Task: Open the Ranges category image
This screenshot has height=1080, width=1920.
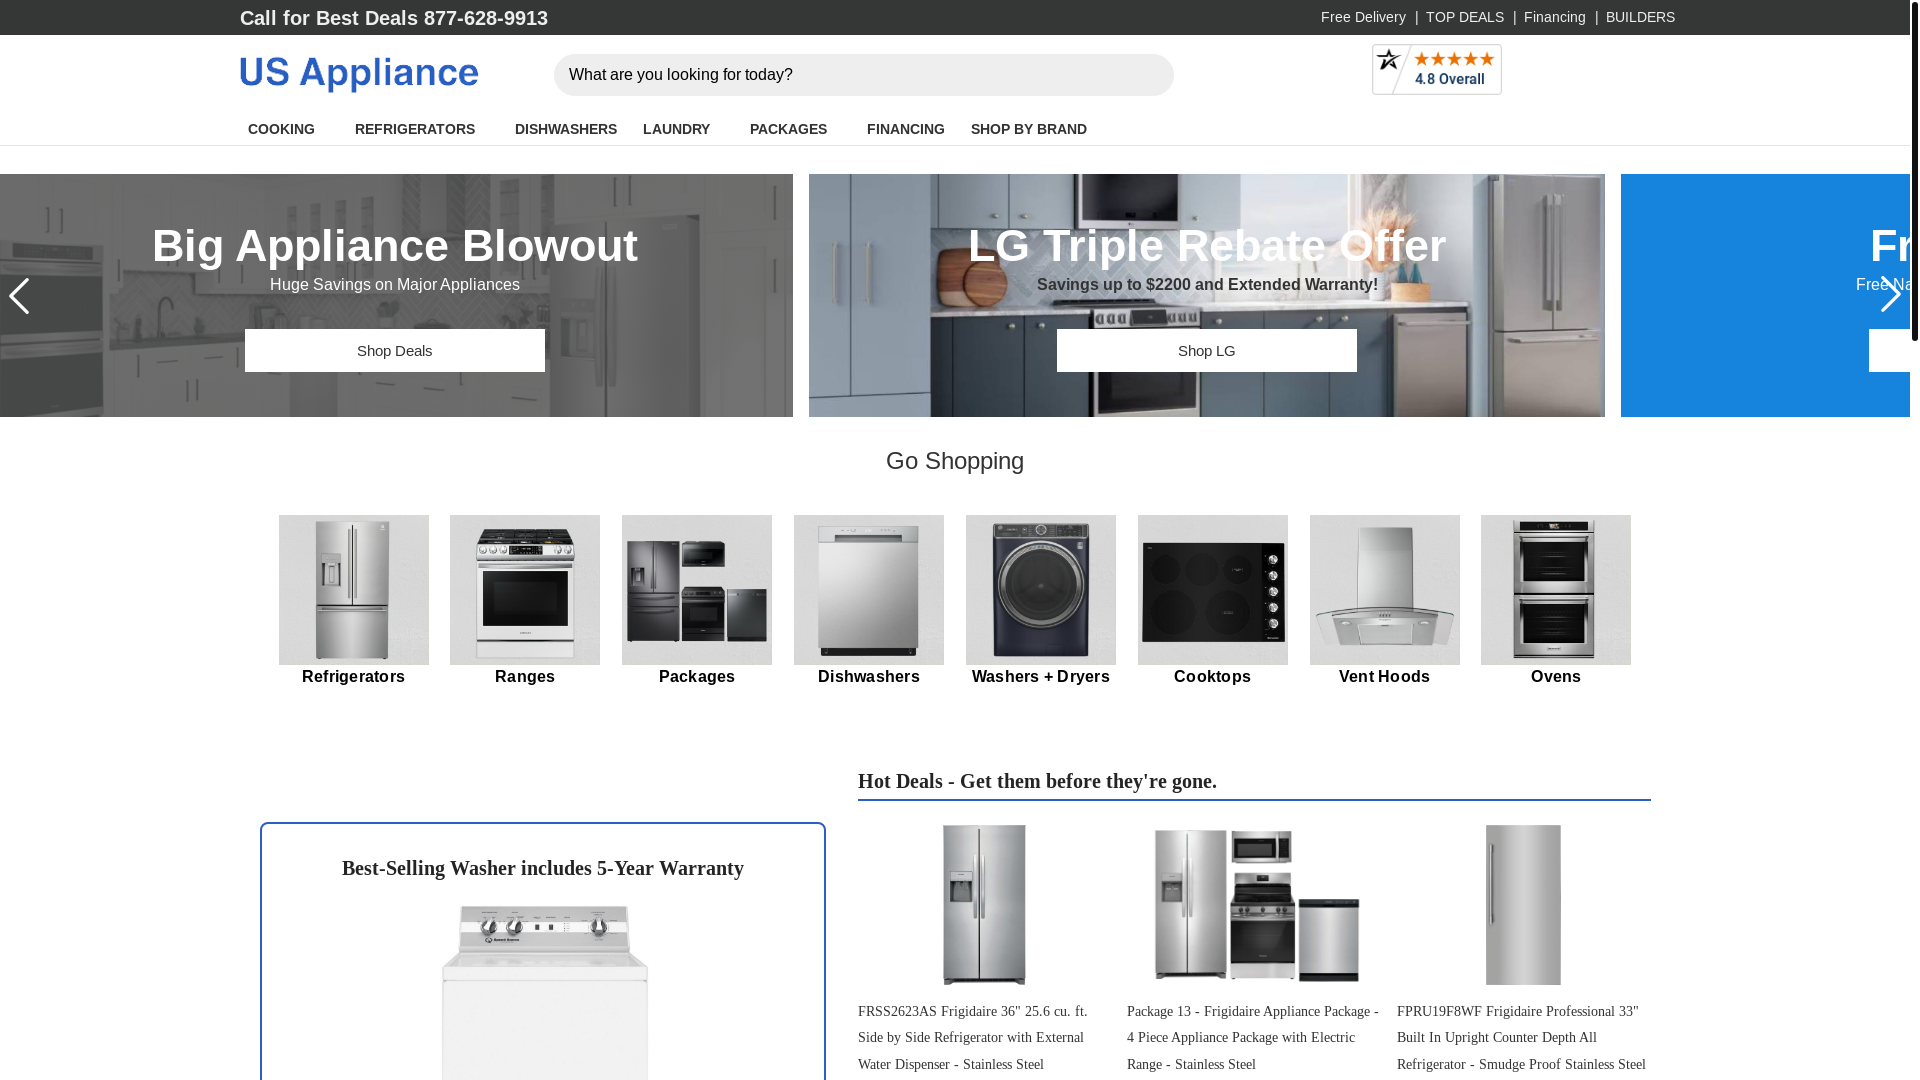Action: (x=525, y=590)
